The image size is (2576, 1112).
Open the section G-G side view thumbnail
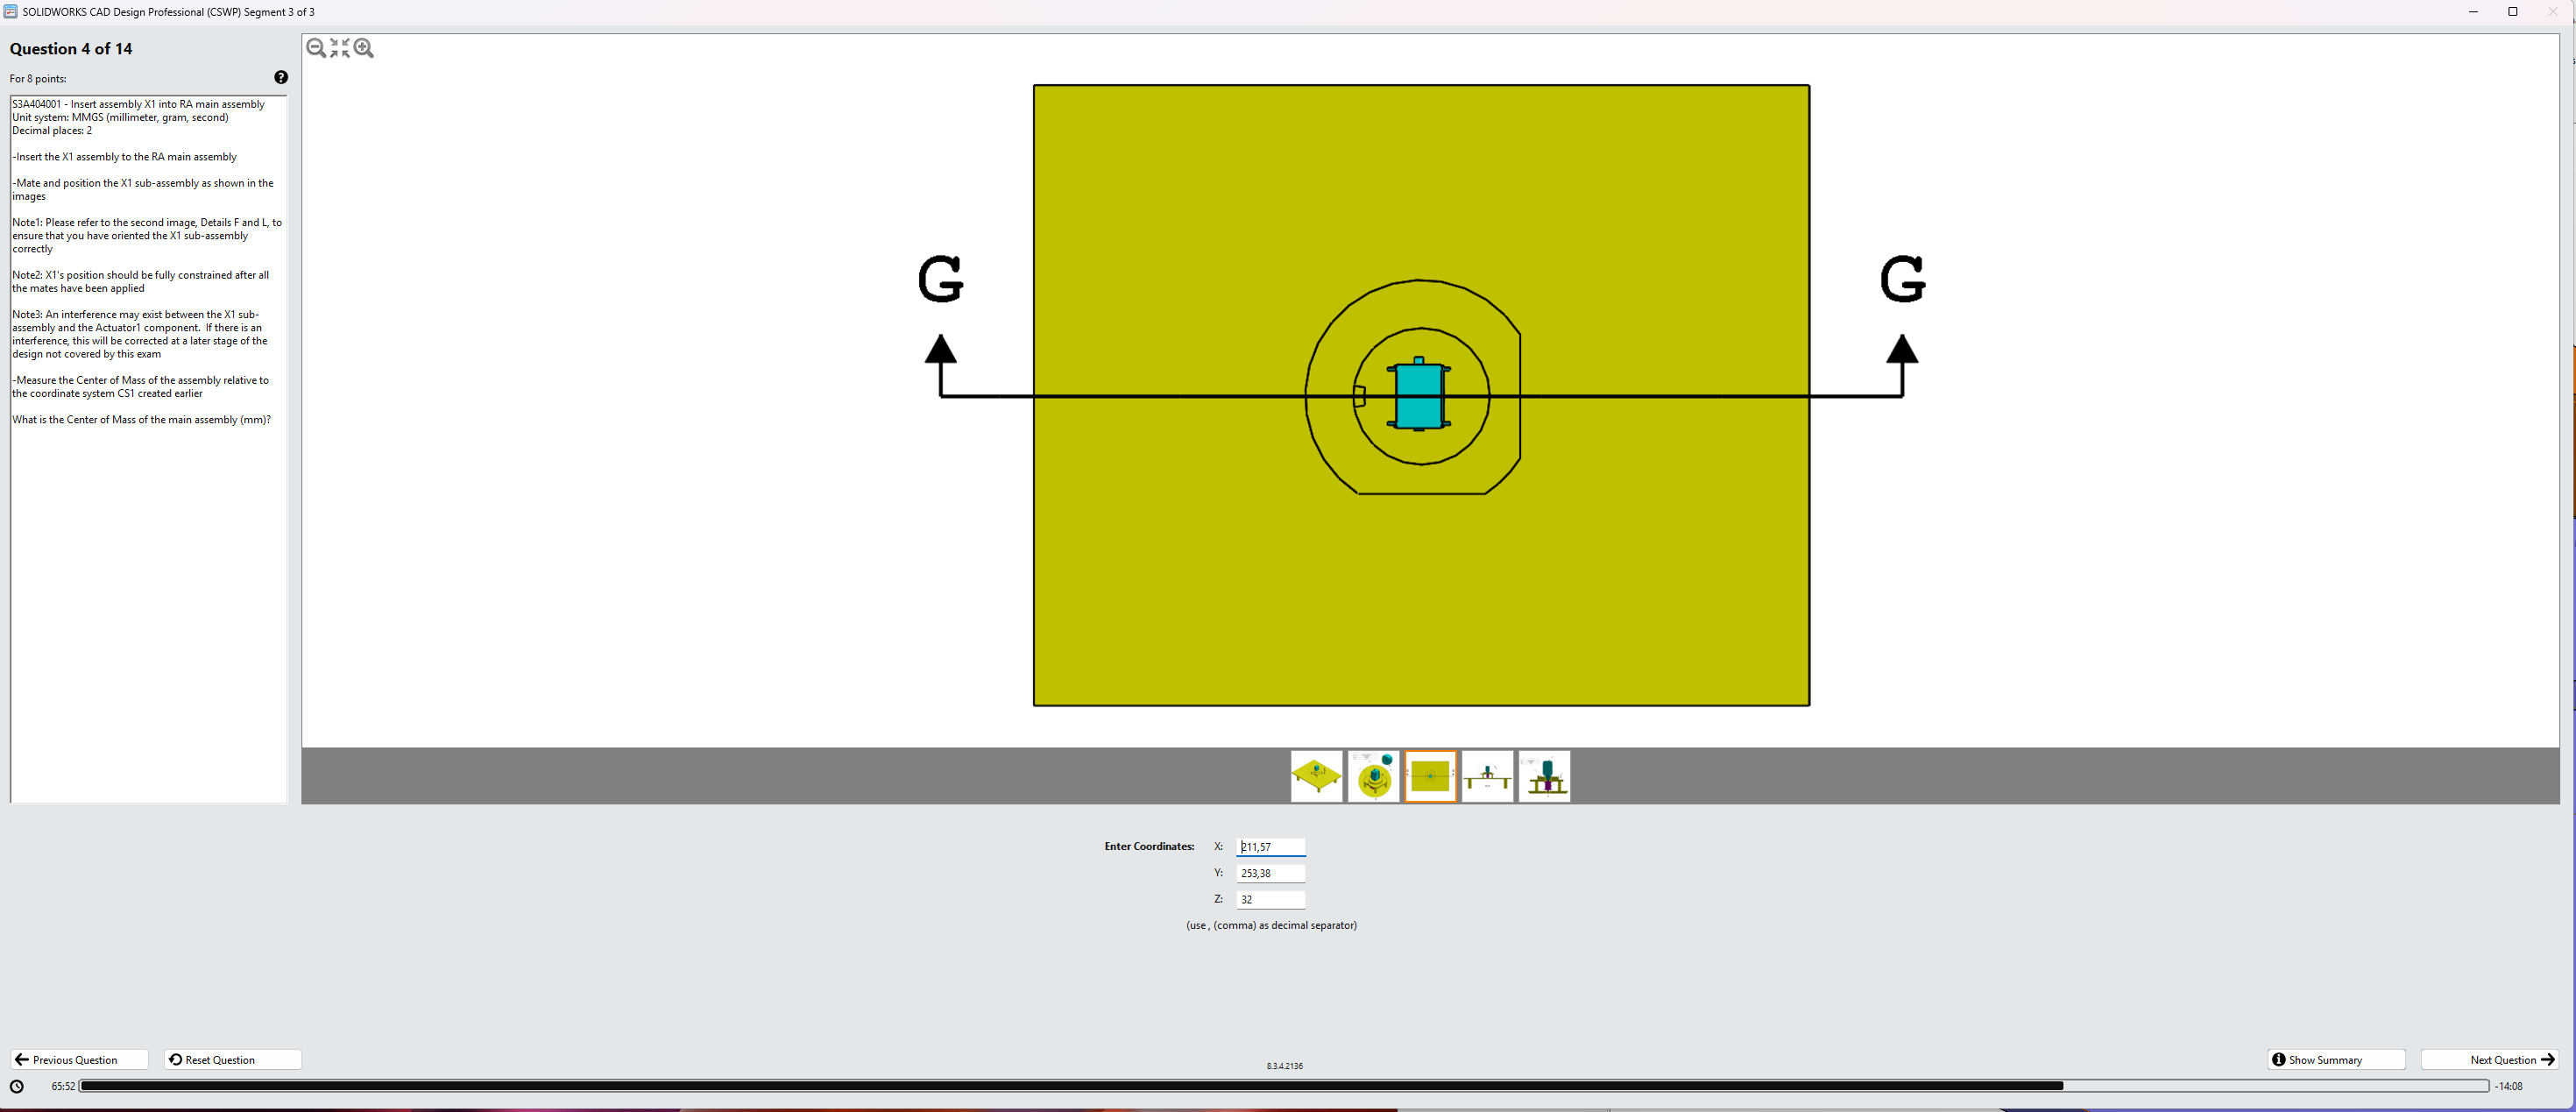1487,776
